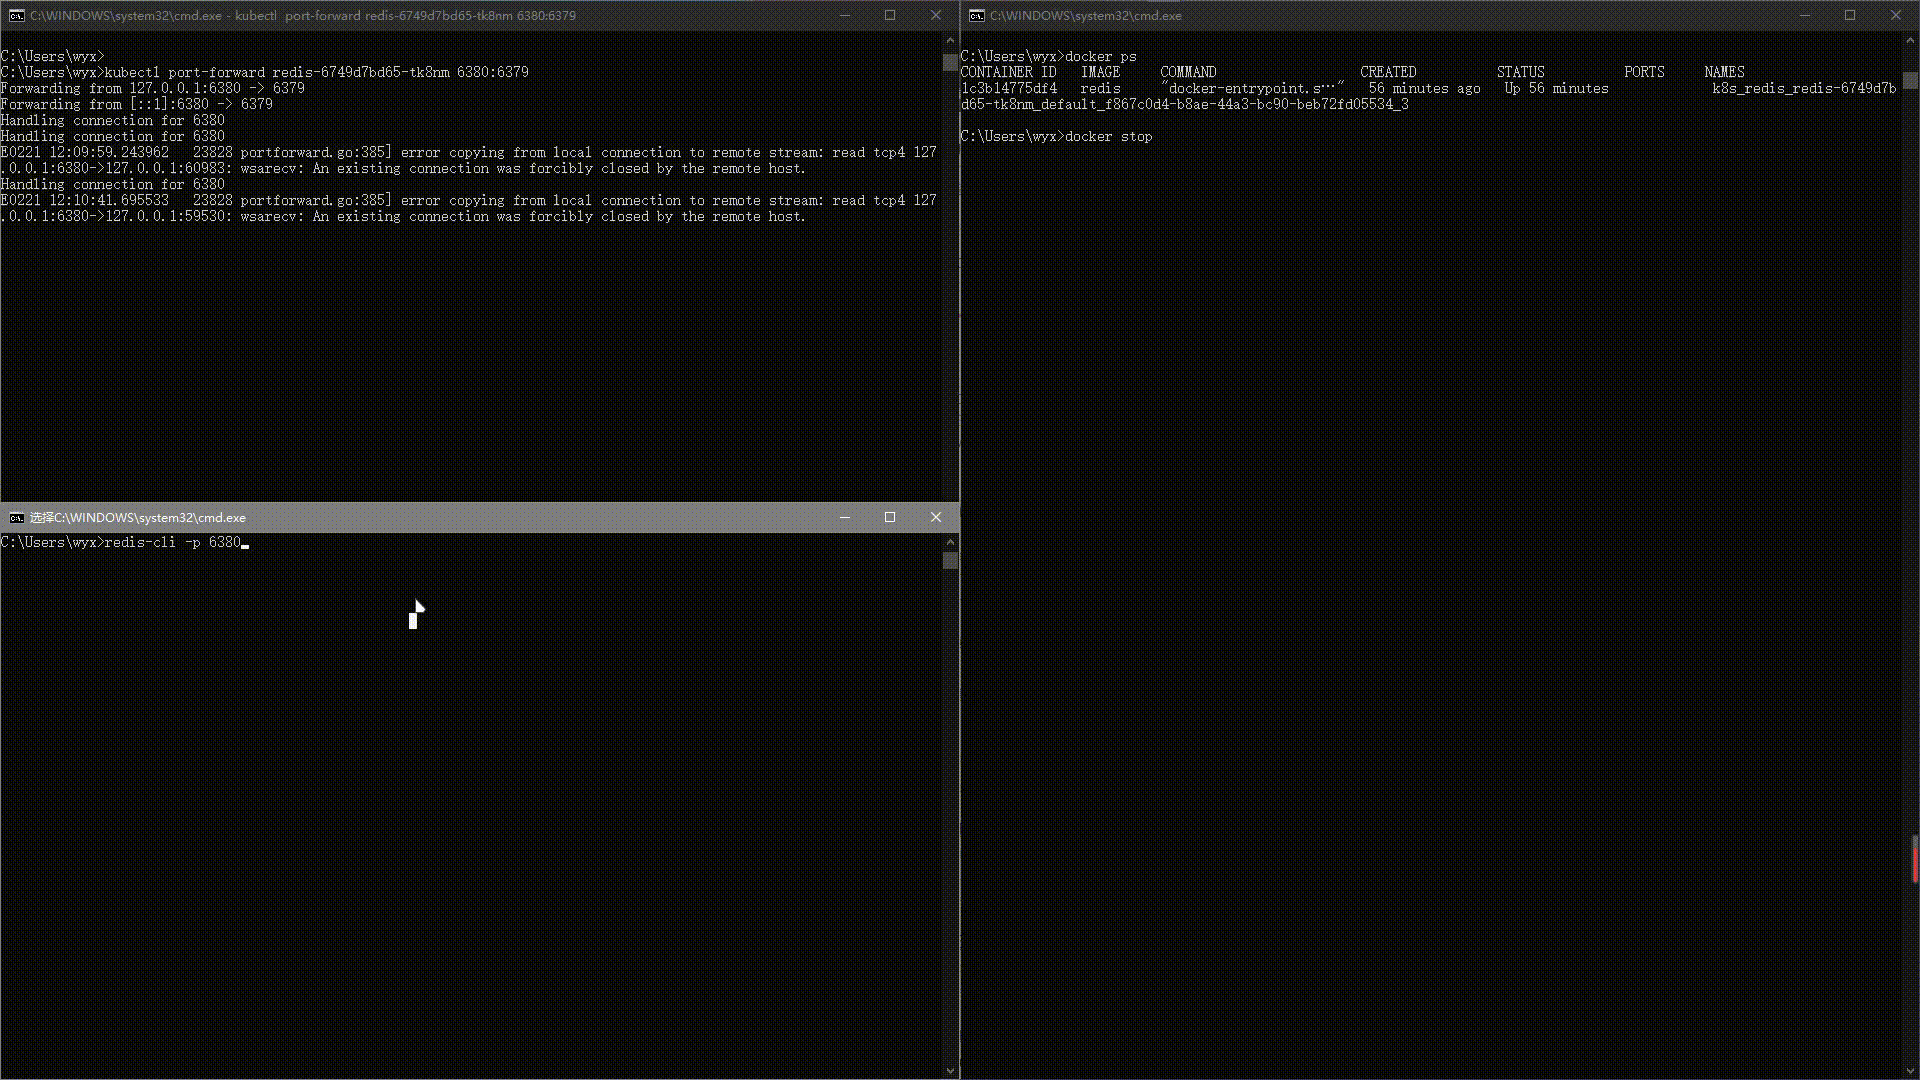
Task: Maximize the docker ps command window
Action: click(x=1850, y=15)
